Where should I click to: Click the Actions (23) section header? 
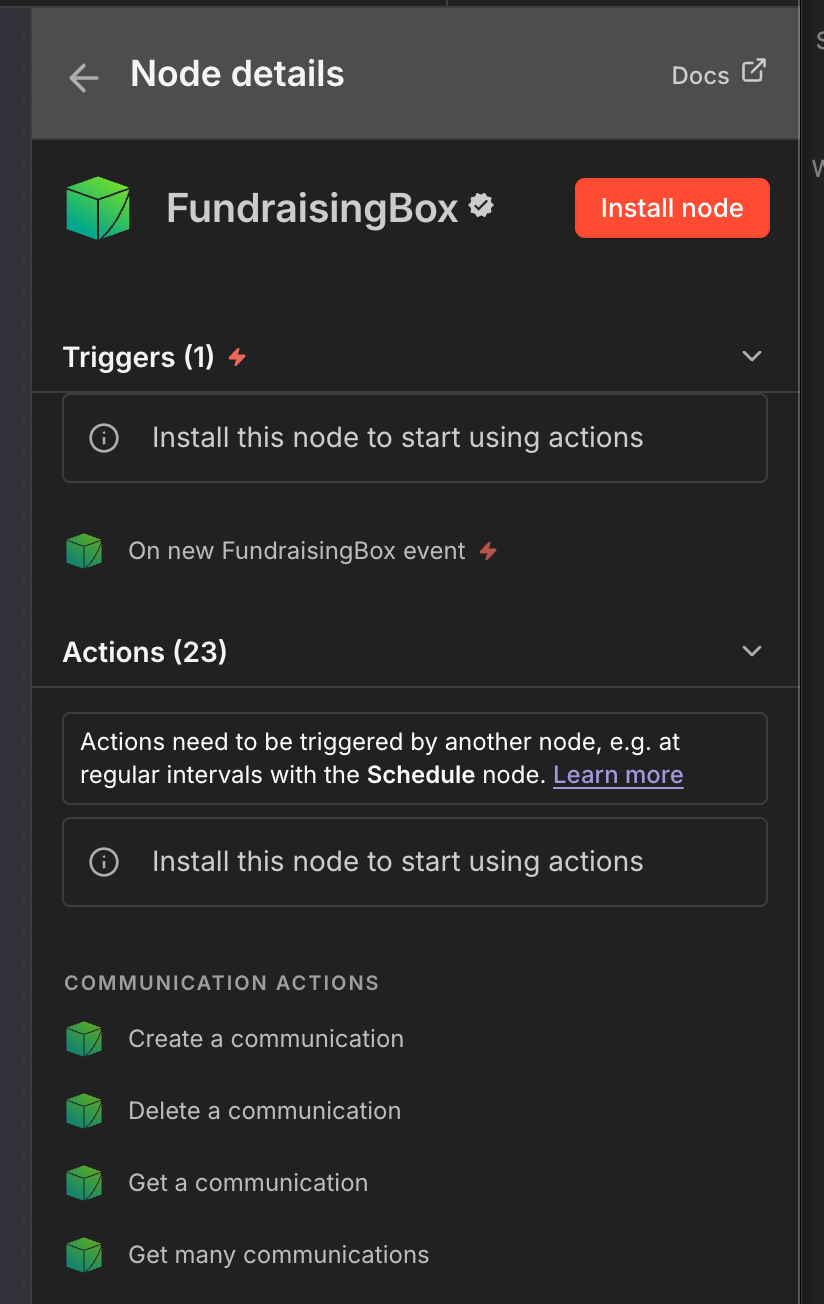(145, 652)
